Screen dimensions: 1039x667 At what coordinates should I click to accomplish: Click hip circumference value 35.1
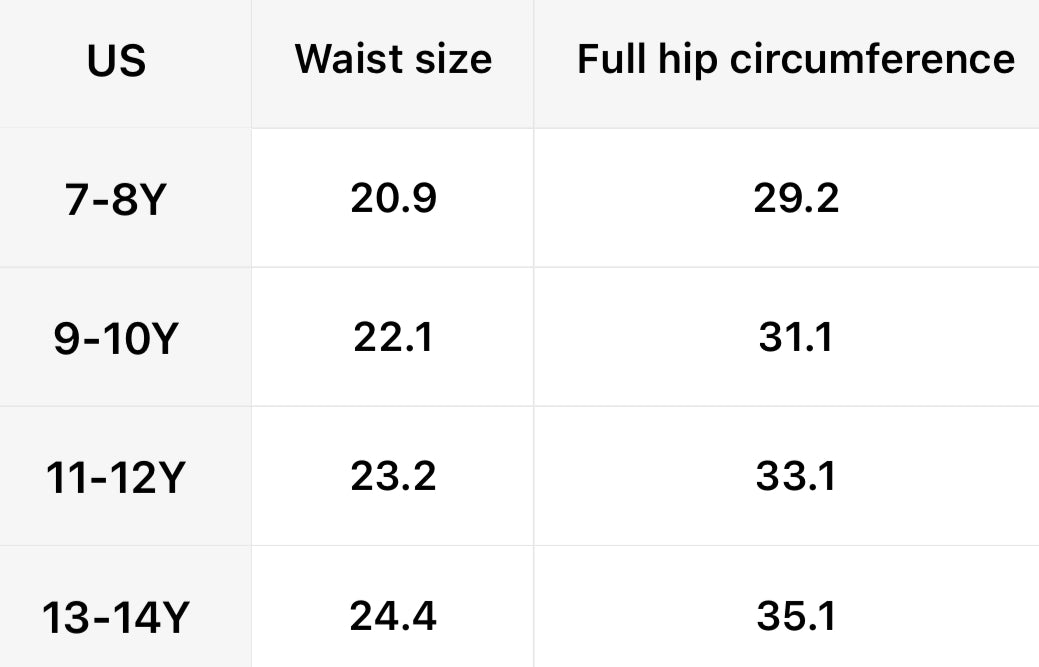coord(796,616)
